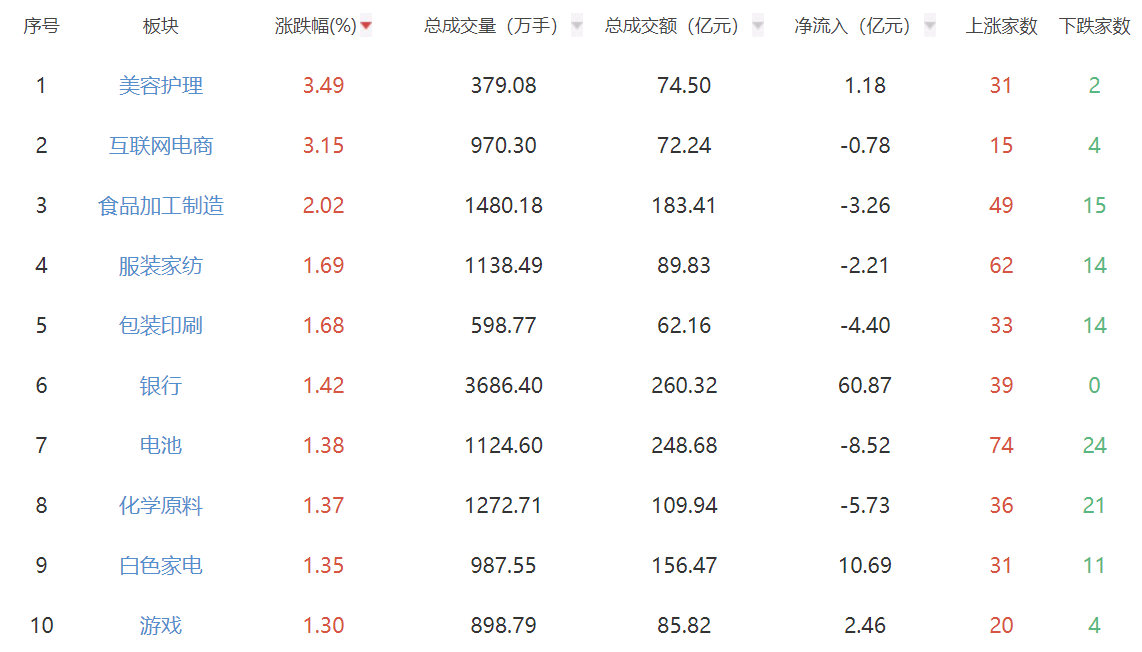Open the 服装家纺 sector page
The height and width of the screenshot is (652, 1142).
(160, 266)
